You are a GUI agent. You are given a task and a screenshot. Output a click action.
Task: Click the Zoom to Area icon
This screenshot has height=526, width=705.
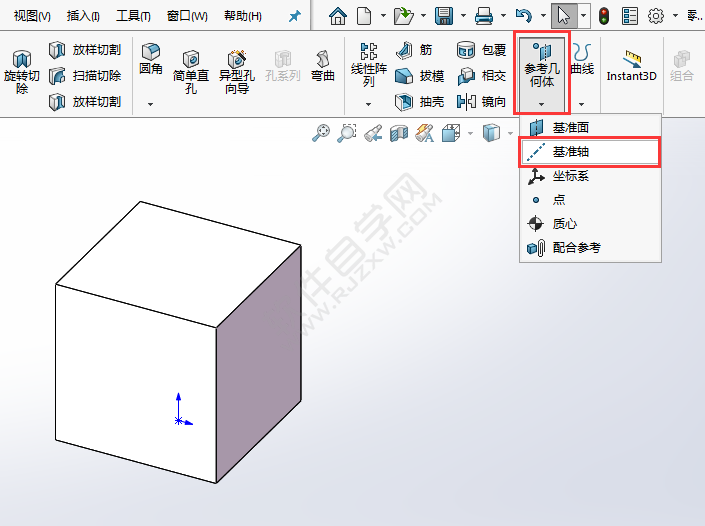347,134
